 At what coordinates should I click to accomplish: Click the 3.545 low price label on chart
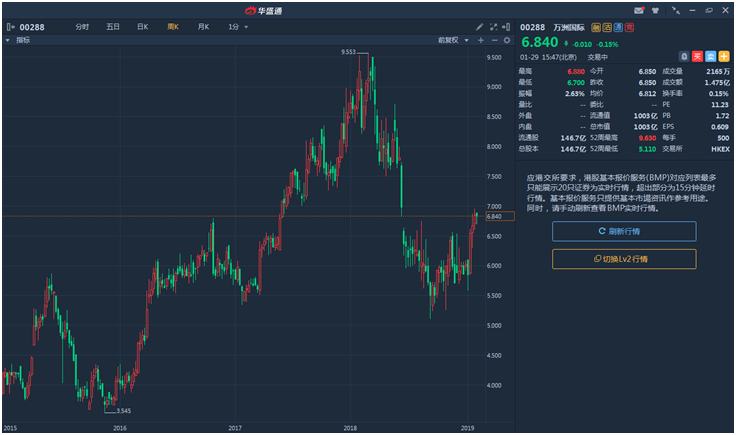pyautogui.click(x=124, y=411)
